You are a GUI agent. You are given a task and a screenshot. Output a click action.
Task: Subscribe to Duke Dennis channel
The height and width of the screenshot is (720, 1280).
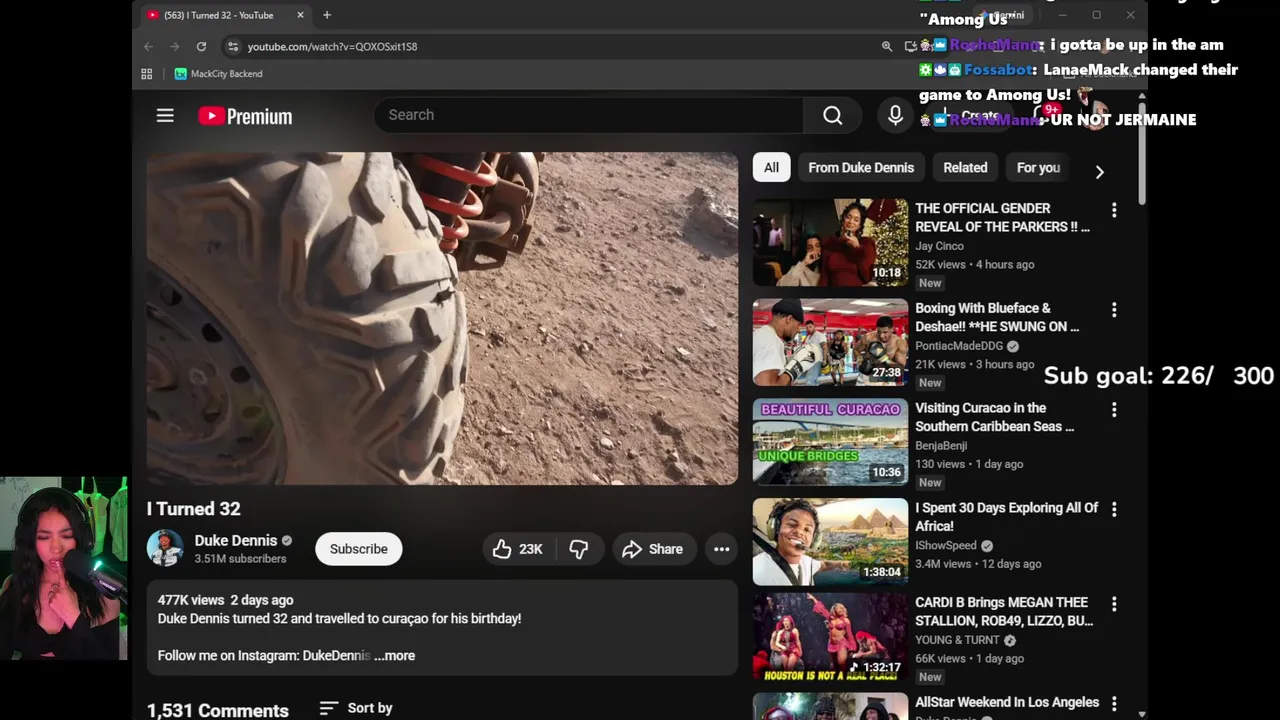[x=359, y=549]
